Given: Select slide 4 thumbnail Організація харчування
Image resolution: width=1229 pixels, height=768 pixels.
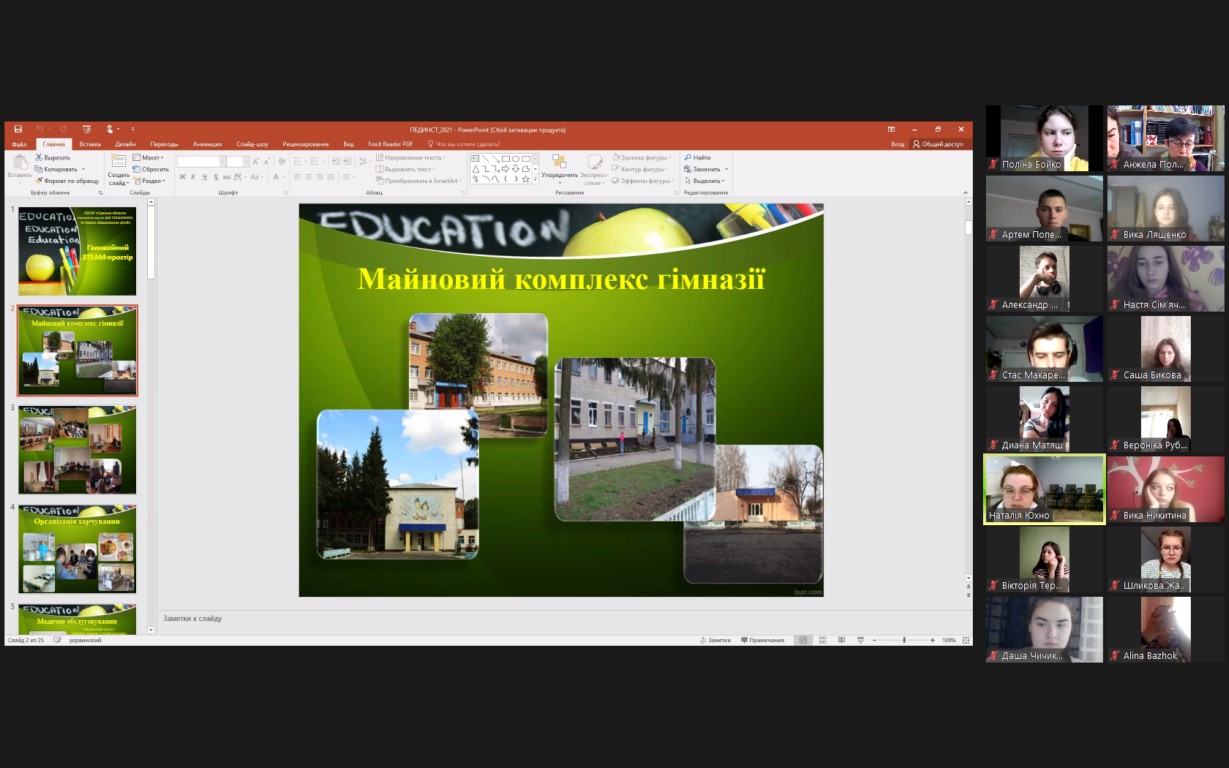Looking at the screenshot, I should coord(77,549).
